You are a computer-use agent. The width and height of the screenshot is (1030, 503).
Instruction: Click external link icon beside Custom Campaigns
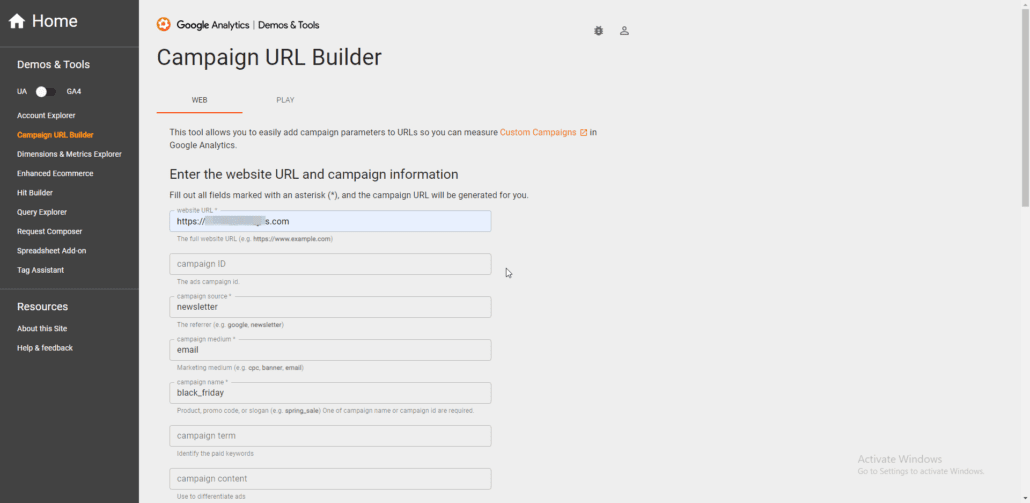[583, 132]
